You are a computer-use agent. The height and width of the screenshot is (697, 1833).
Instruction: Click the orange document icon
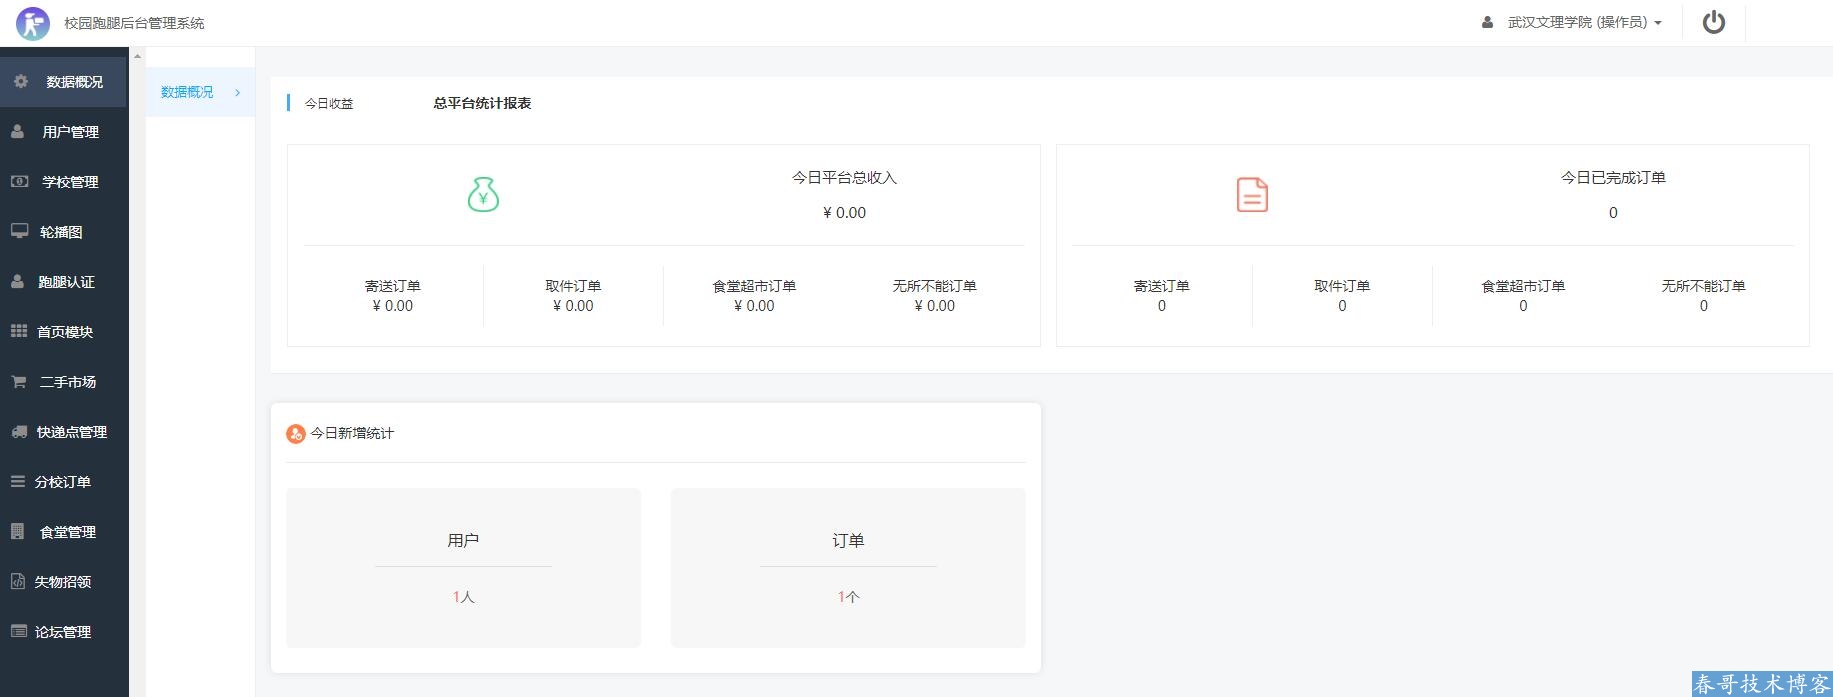click(1252, 194)
